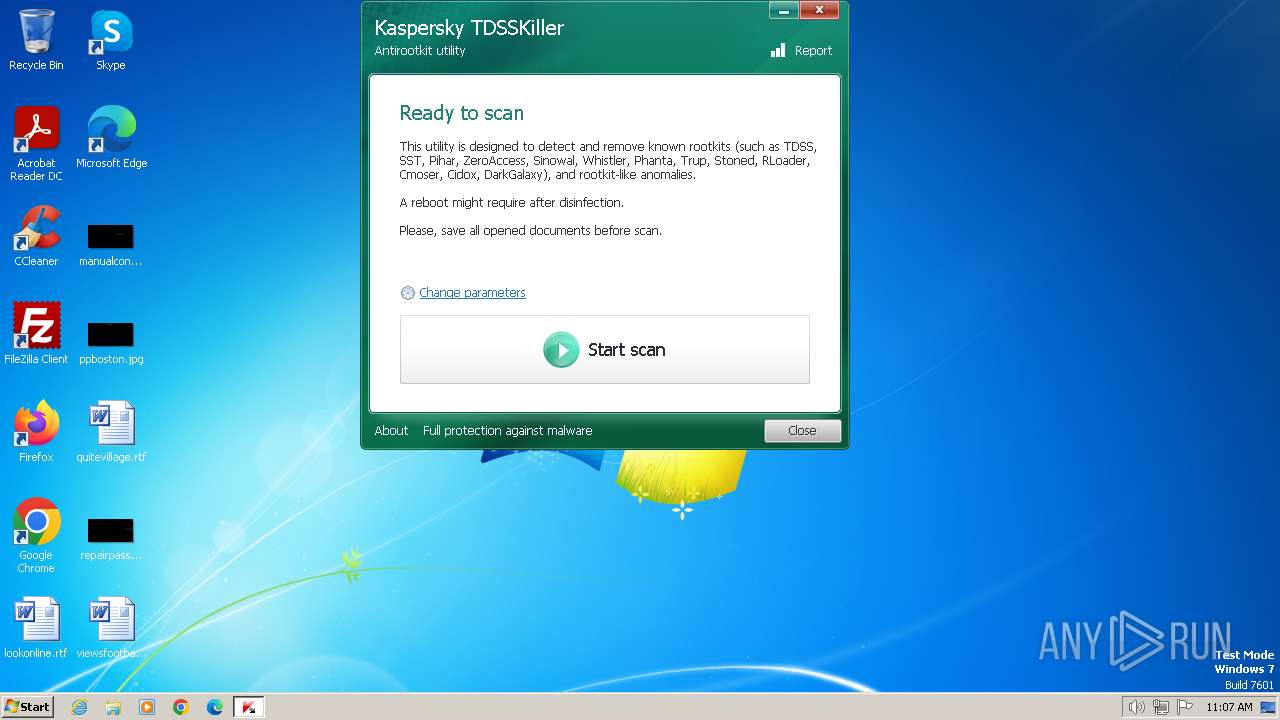Click the Close button in TDSSKiller

click(x=802, y=431)
